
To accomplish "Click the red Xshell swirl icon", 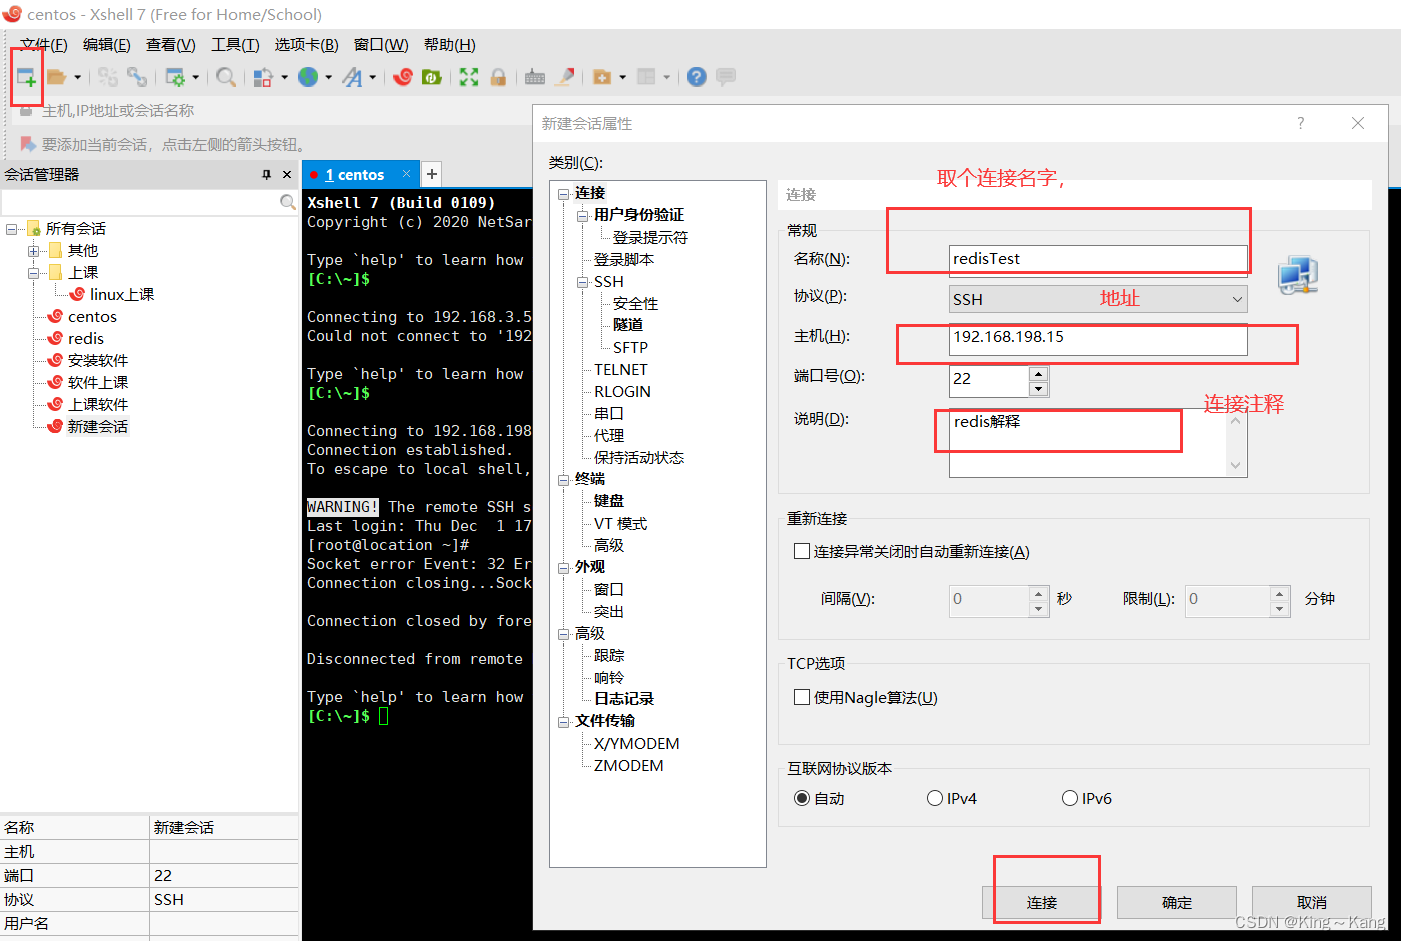I will 403,77.
